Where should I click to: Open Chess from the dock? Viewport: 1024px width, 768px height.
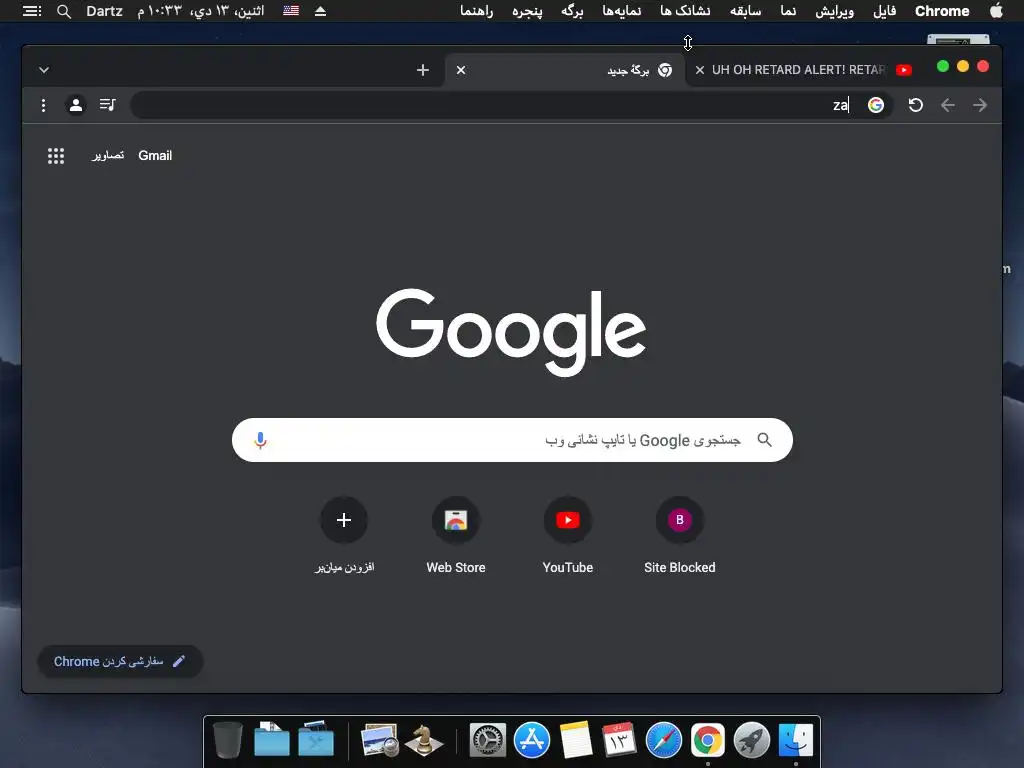click(x=423, y=740)
